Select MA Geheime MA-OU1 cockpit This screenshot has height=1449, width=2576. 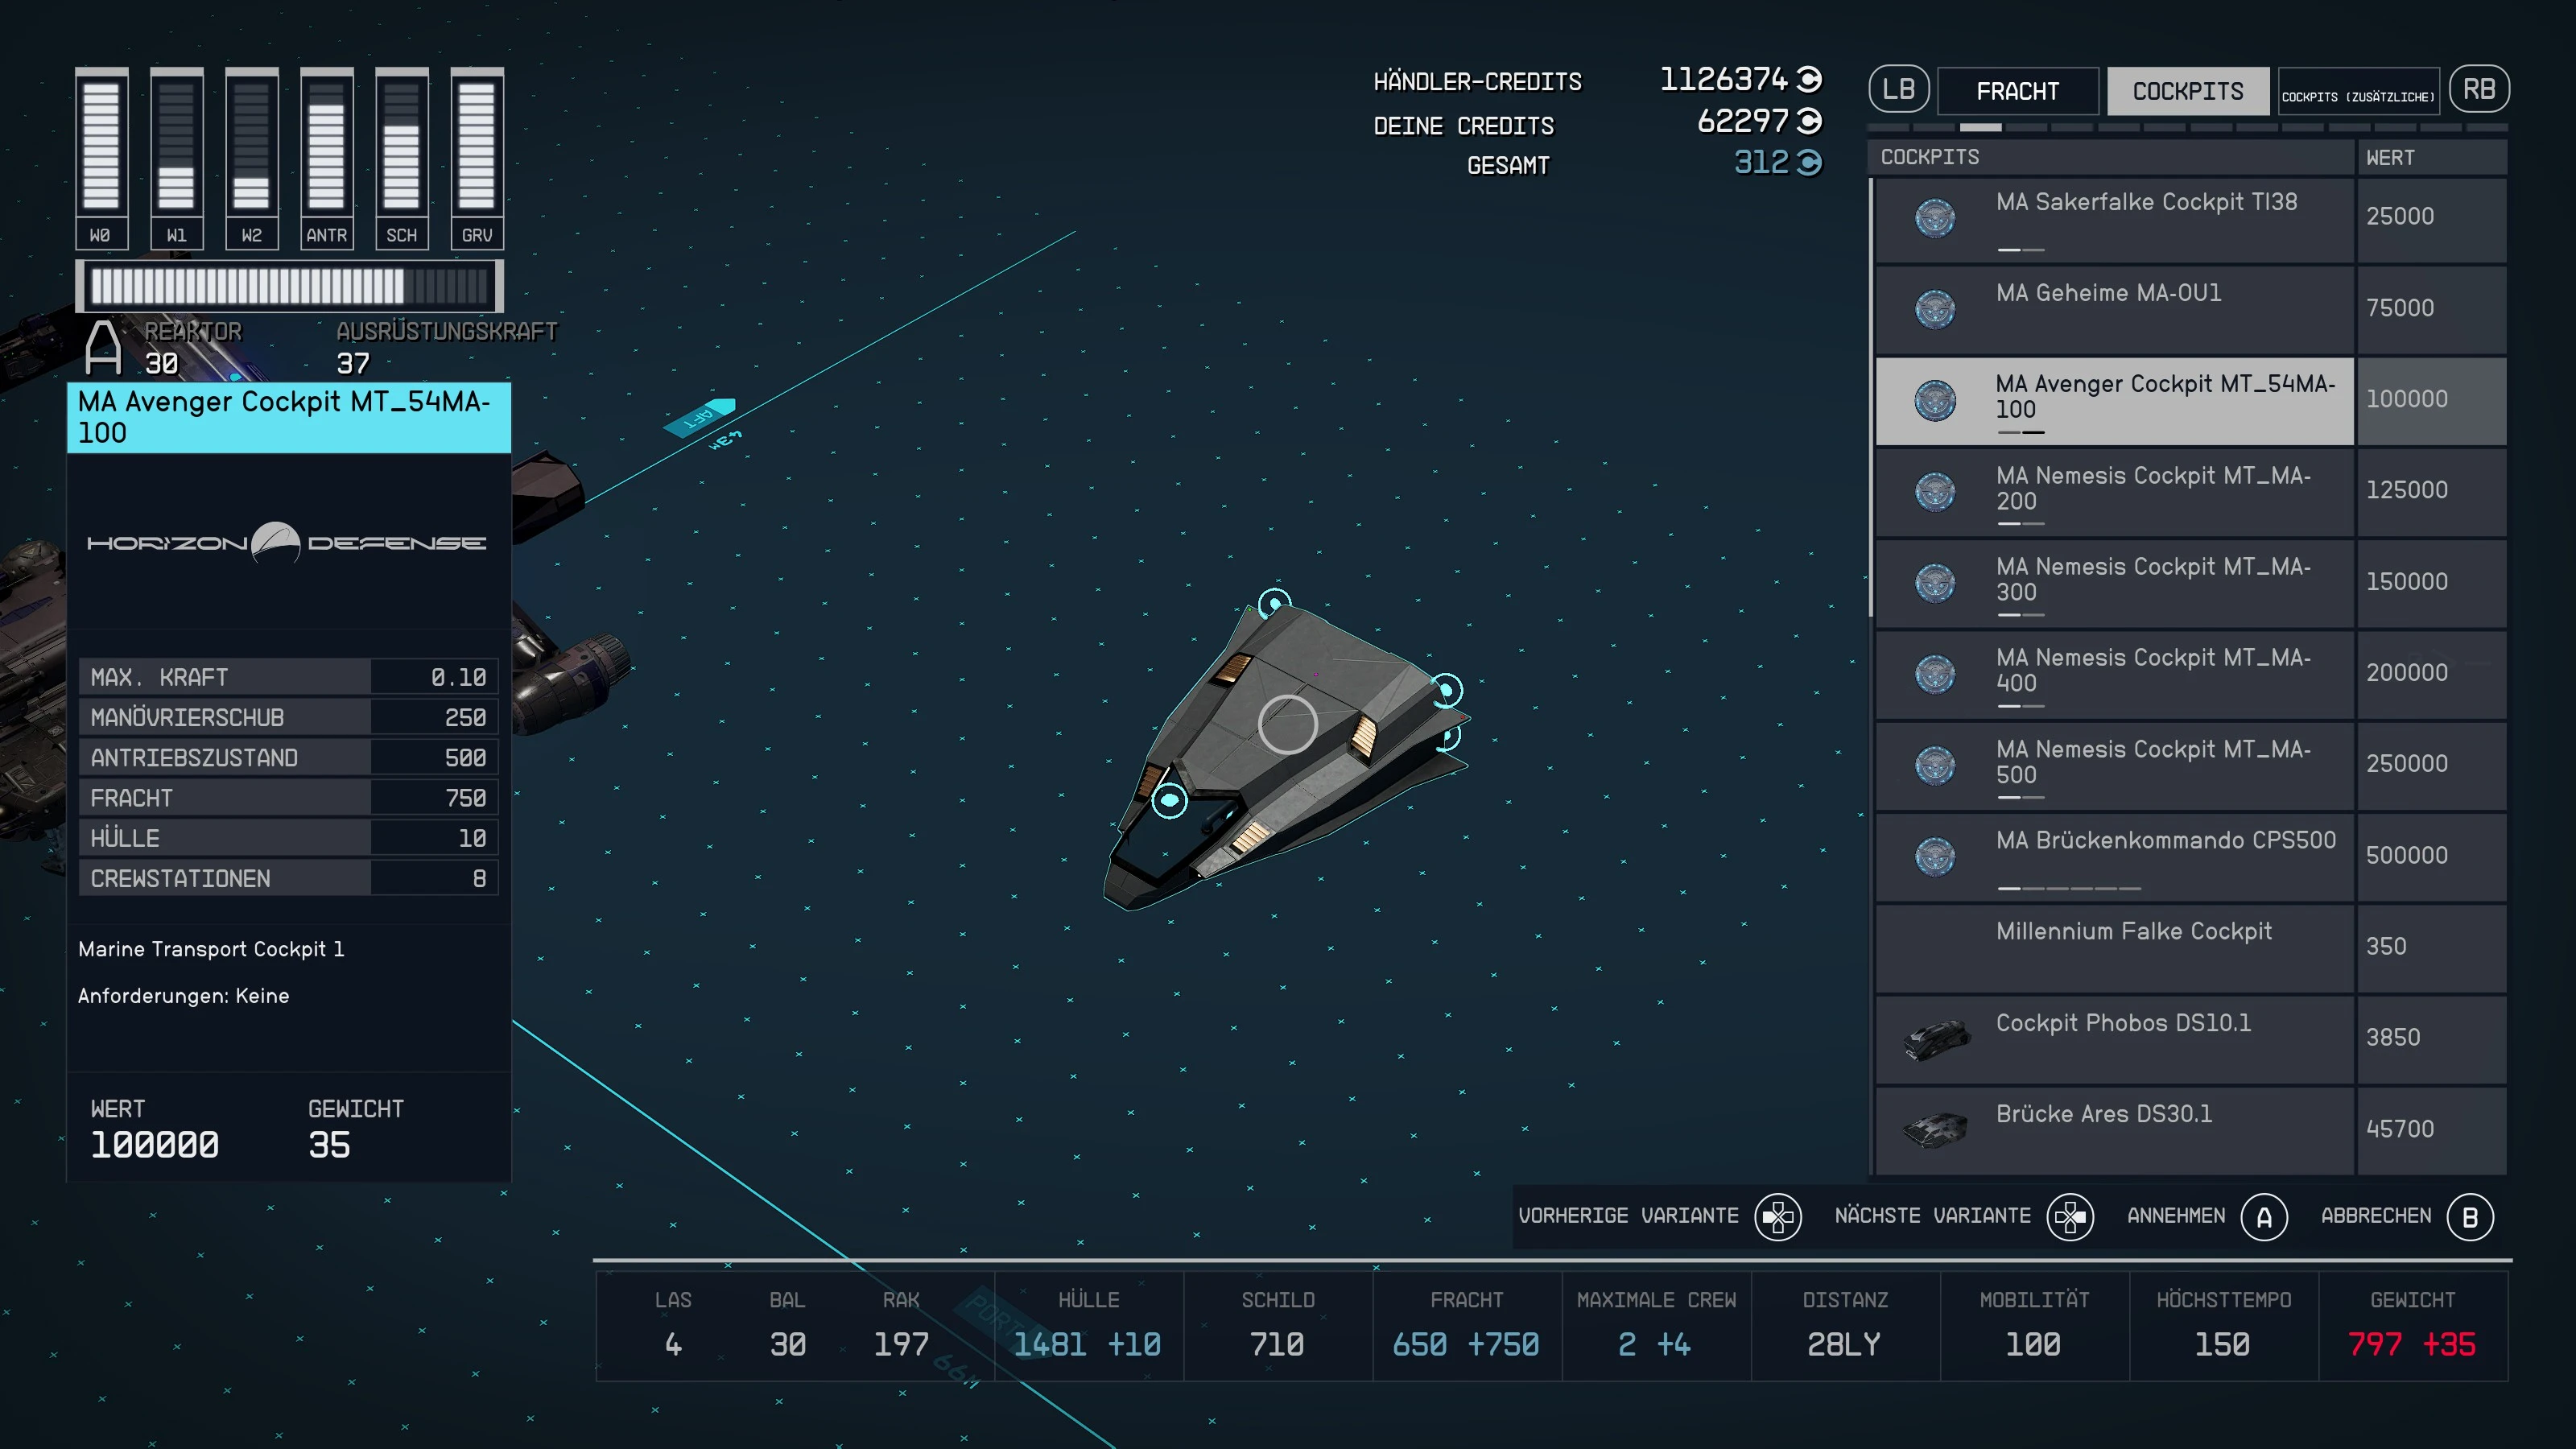tap(2190, 309)
